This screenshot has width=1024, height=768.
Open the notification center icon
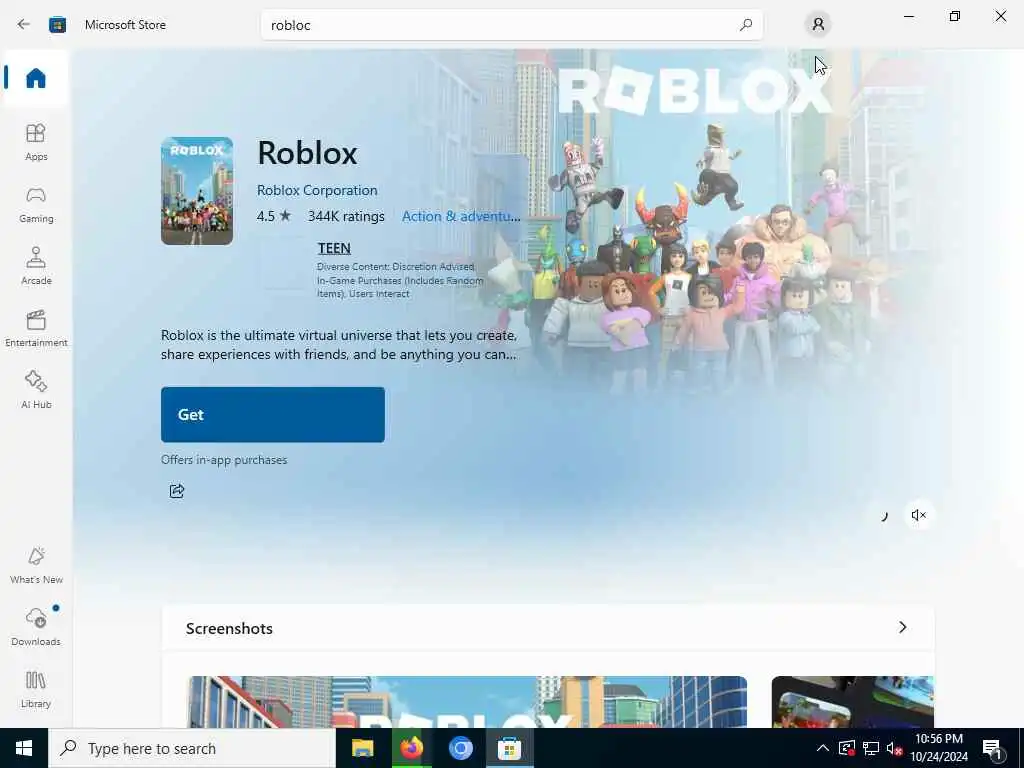pos(993,750)
